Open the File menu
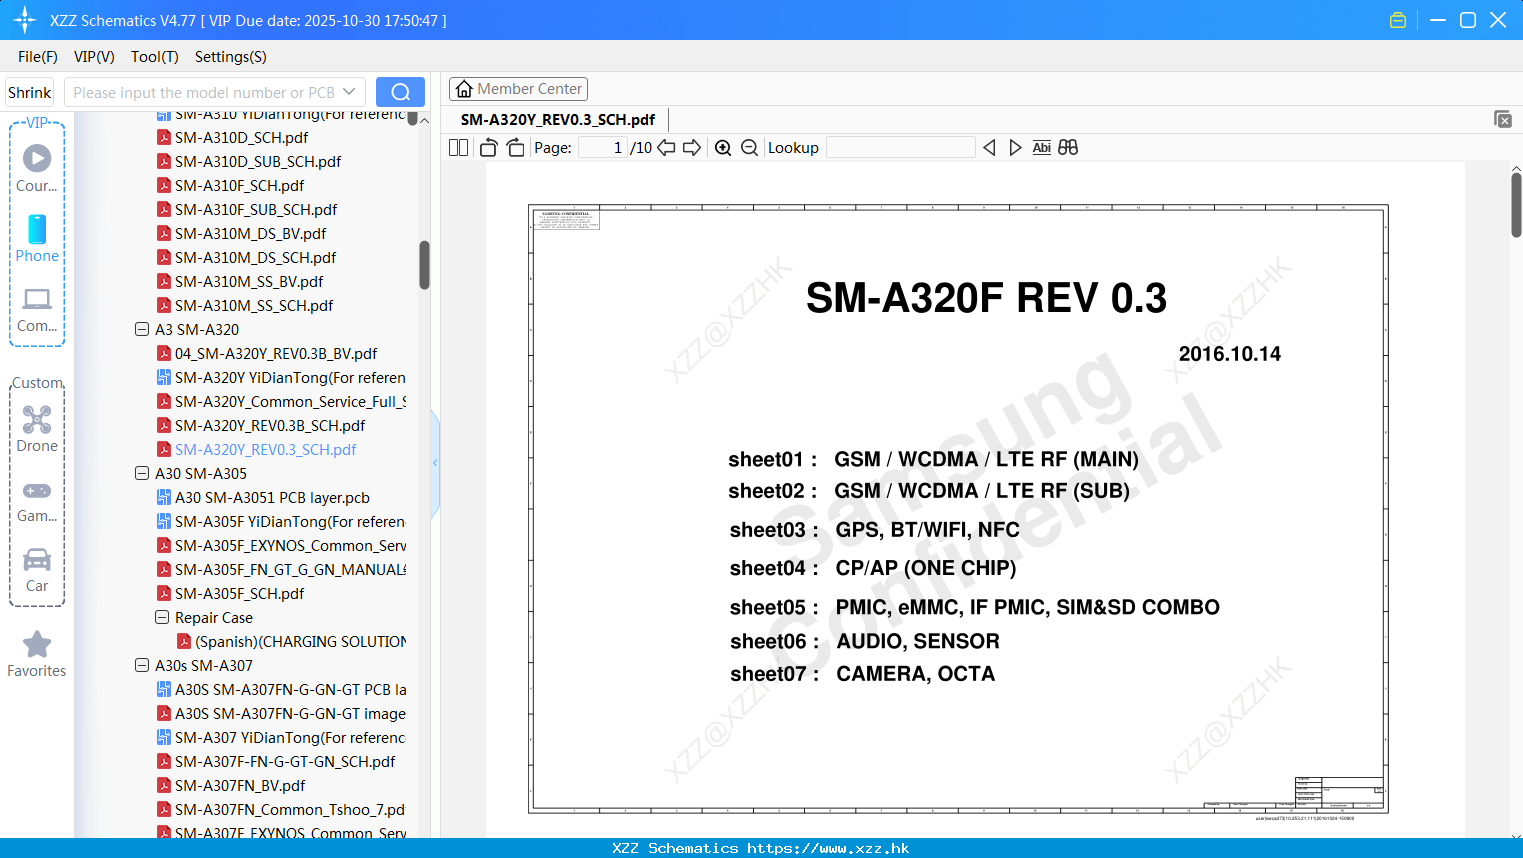The image size is (1523, 858). [x=38, y=57]
